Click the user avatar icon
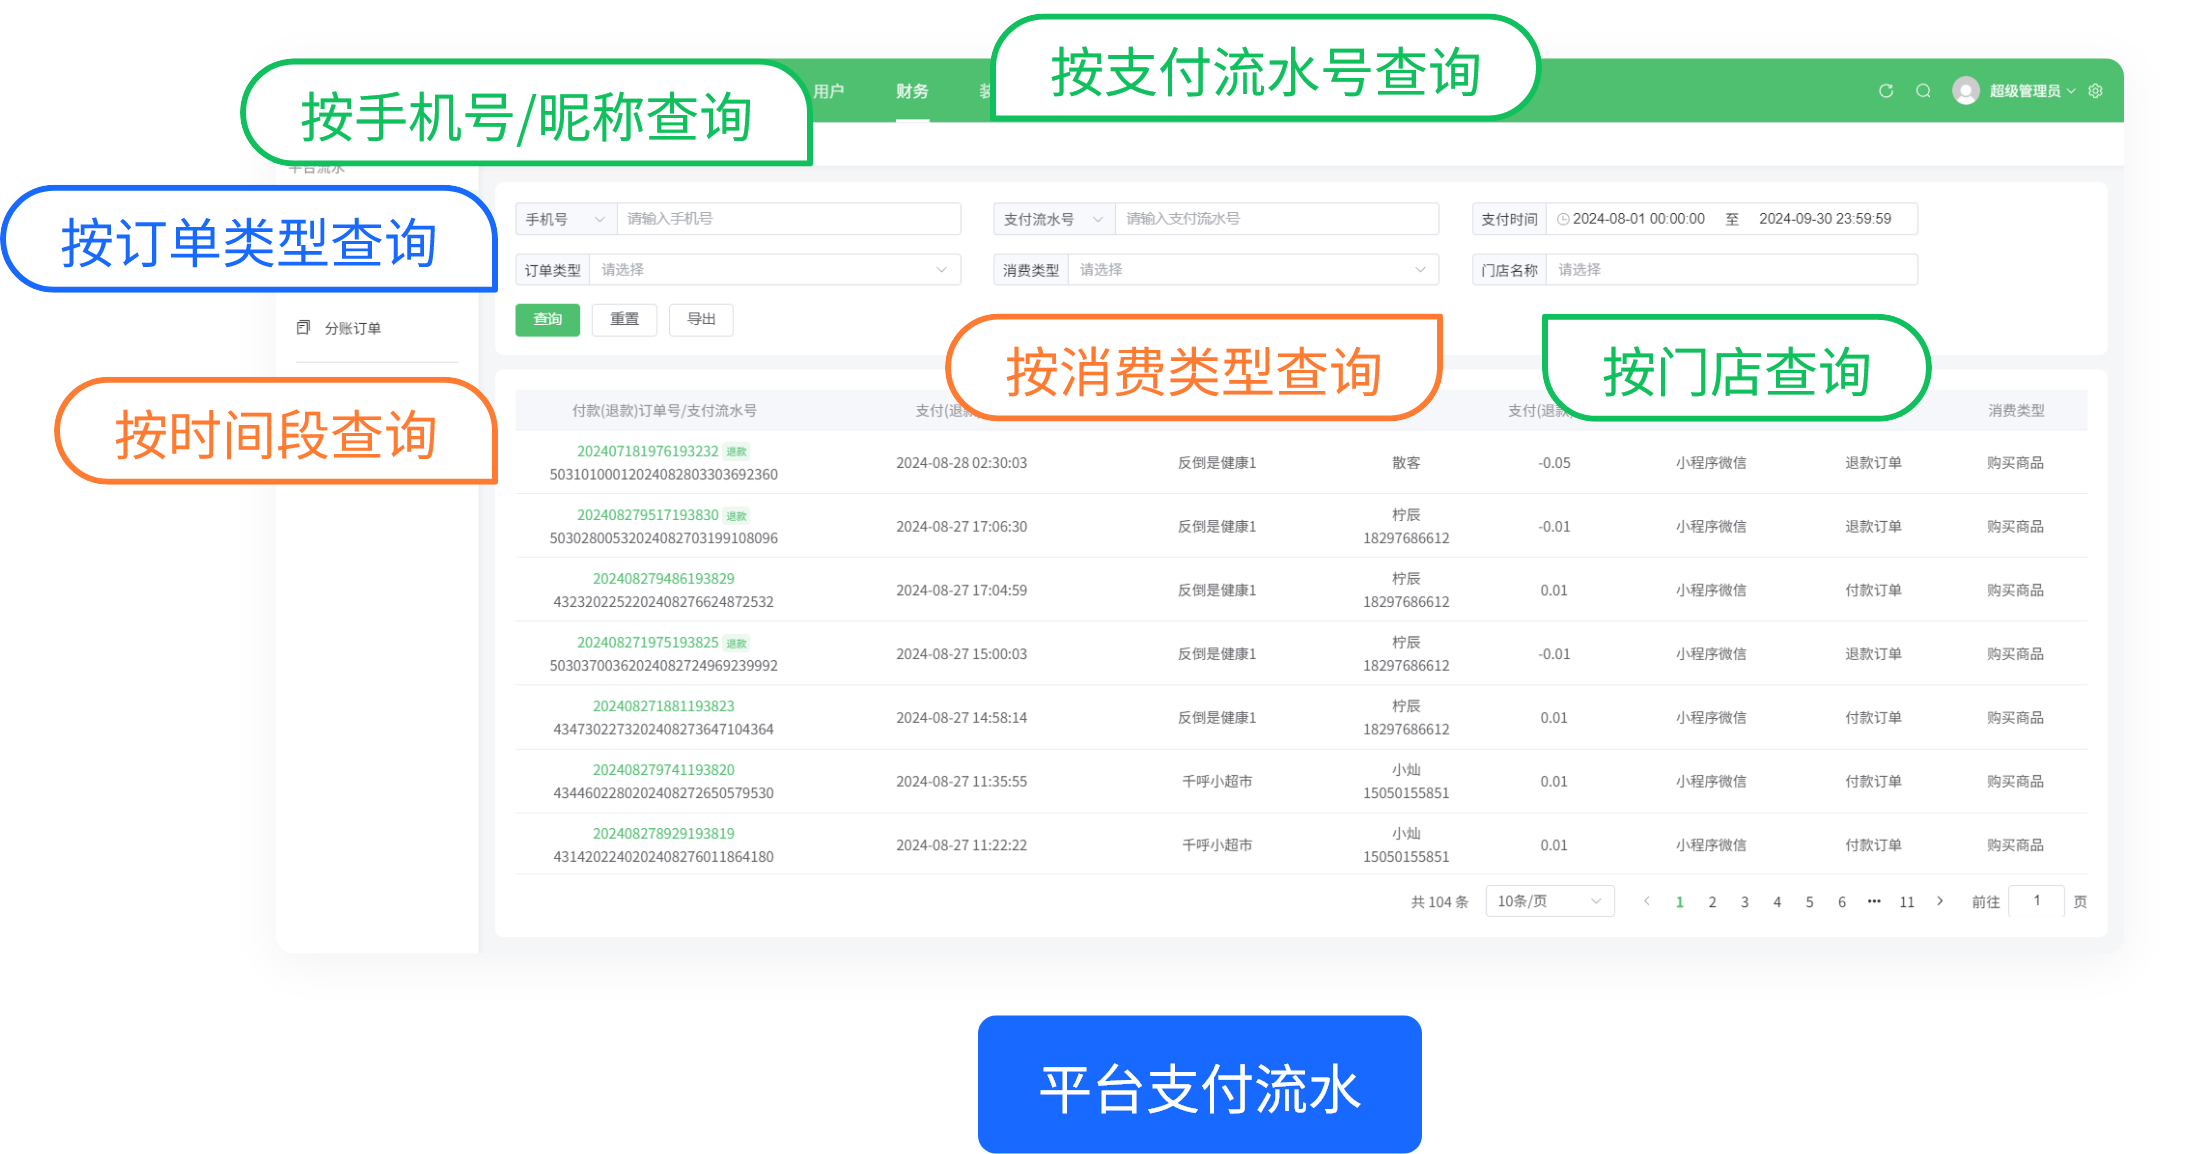Image resolution: width=2192 pixels, height=1154 pixels. point(1965,91)
